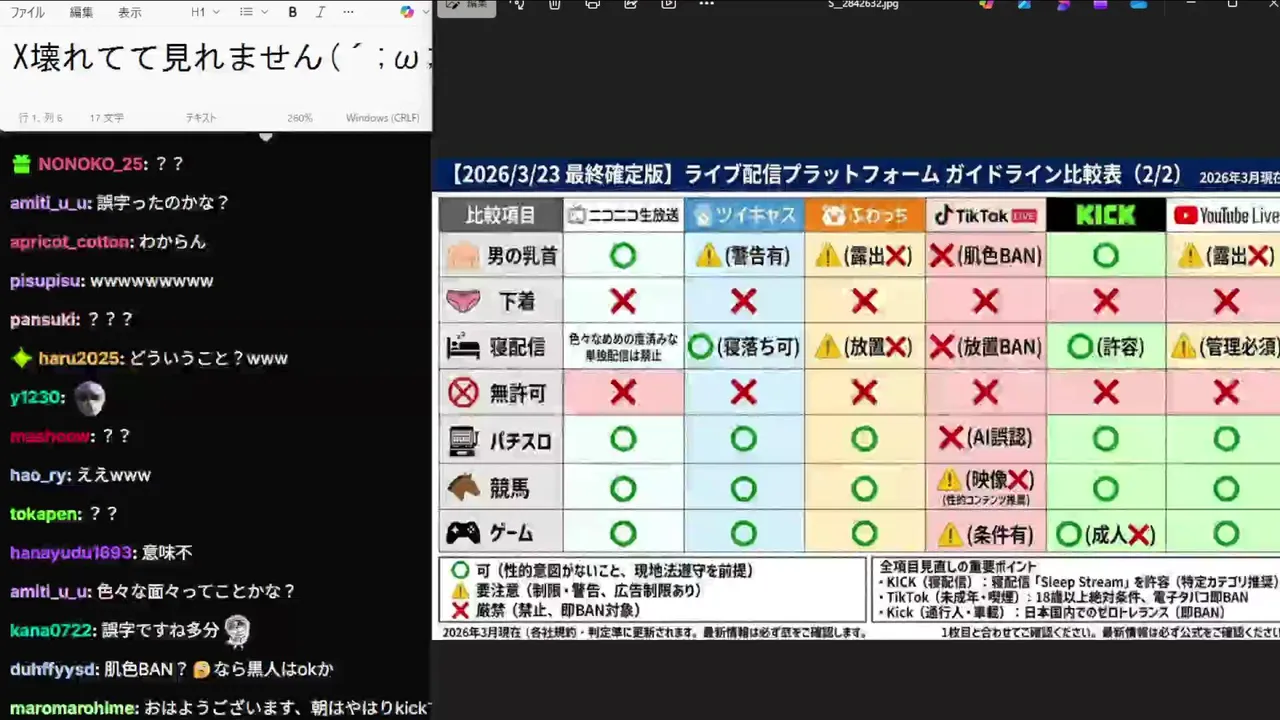Open the Photos more options ellipsis
This screenshot has height=720, width=1280.
click(706, 4)
